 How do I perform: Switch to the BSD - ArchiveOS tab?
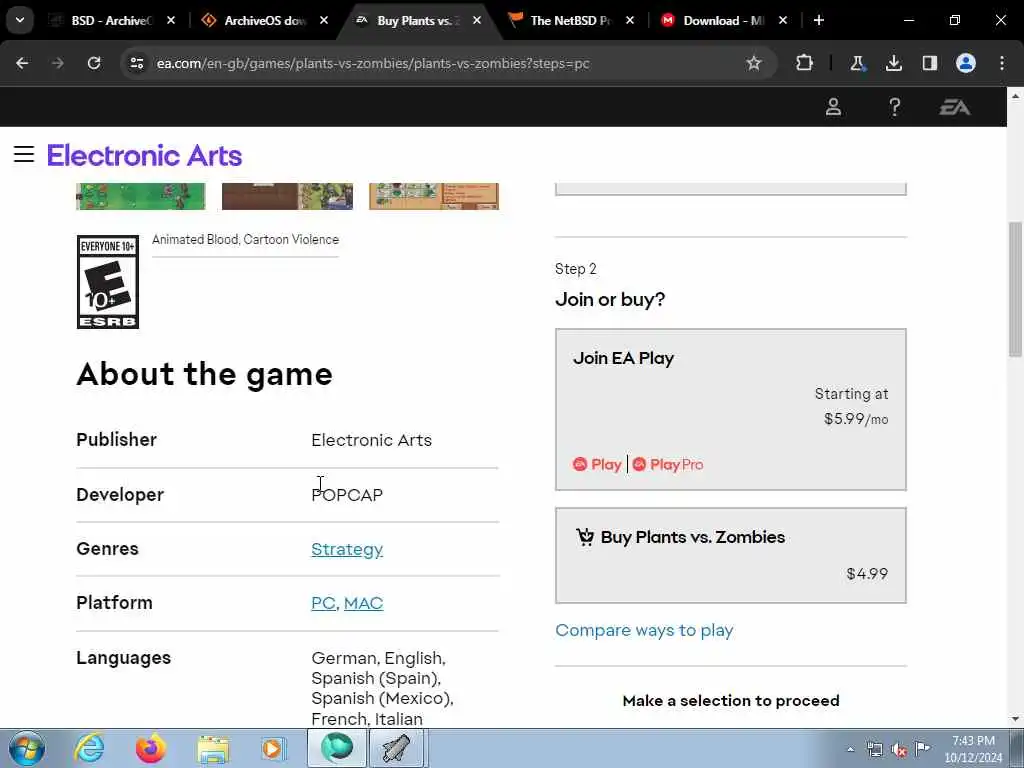[x=111, y=20]
